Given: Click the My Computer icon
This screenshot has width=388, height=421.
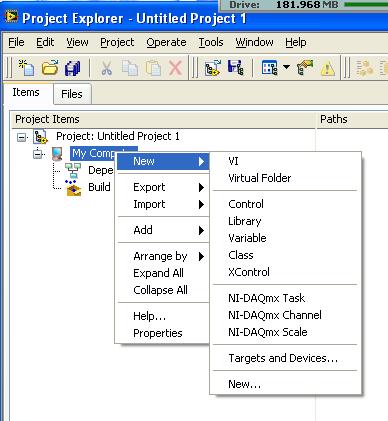Looking at the screenshot, I should coord(57,154).
